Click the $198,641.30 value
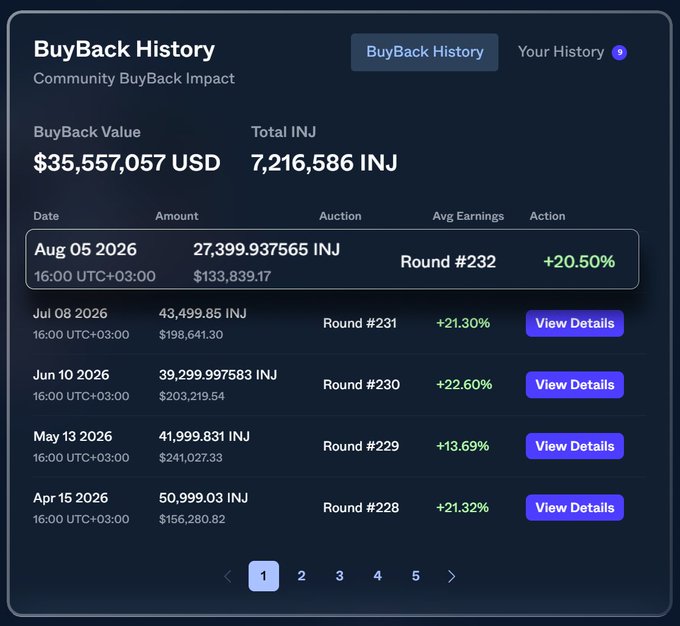 [191, 334]
